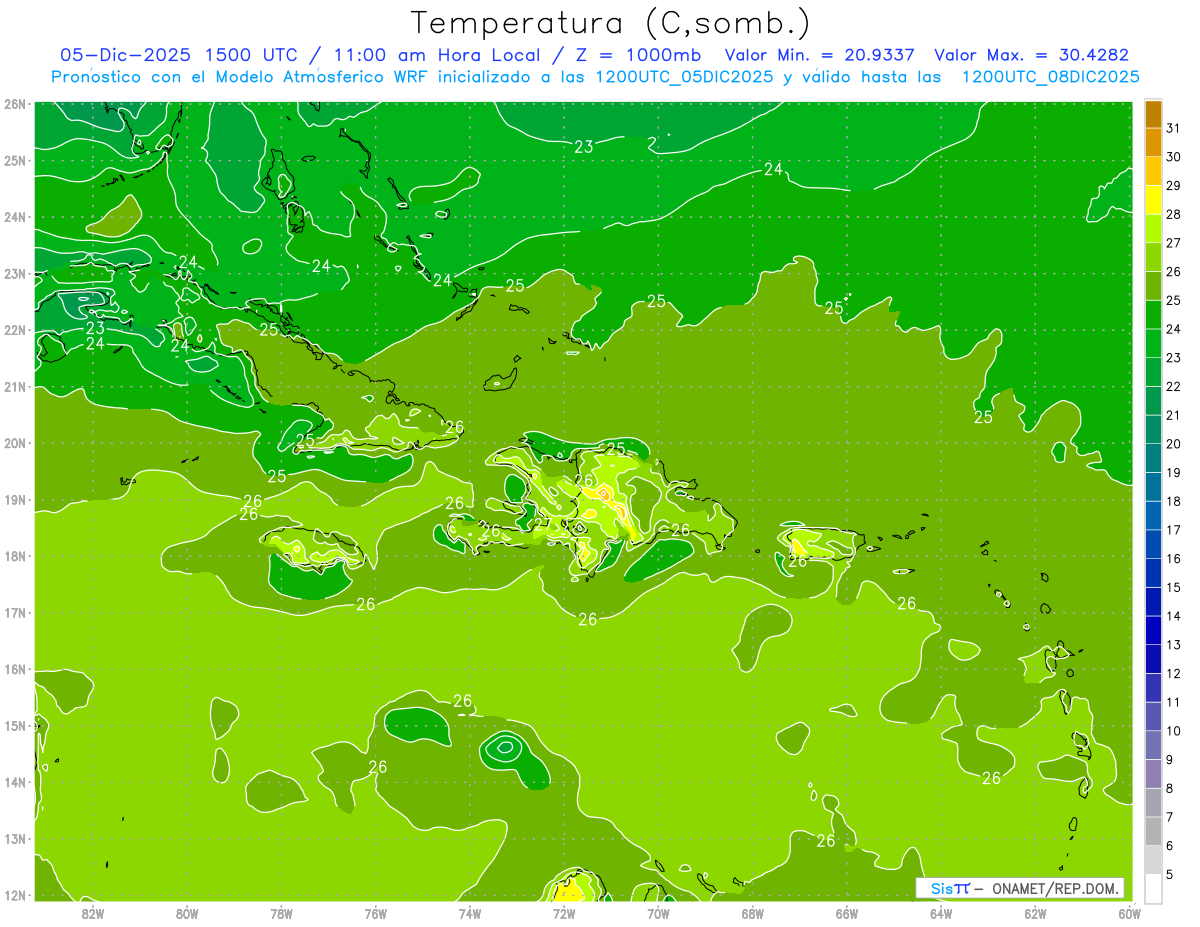
Task: Click the longitude axis label '66W'
Action: click(x=847, y=914)
